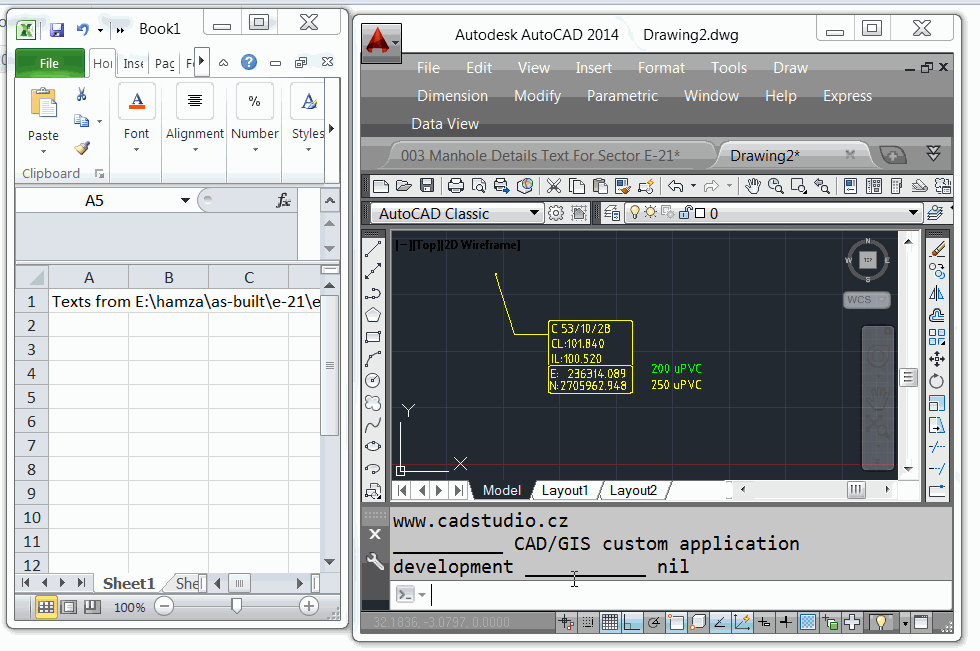Select the Polygon tool

(373, 314)
